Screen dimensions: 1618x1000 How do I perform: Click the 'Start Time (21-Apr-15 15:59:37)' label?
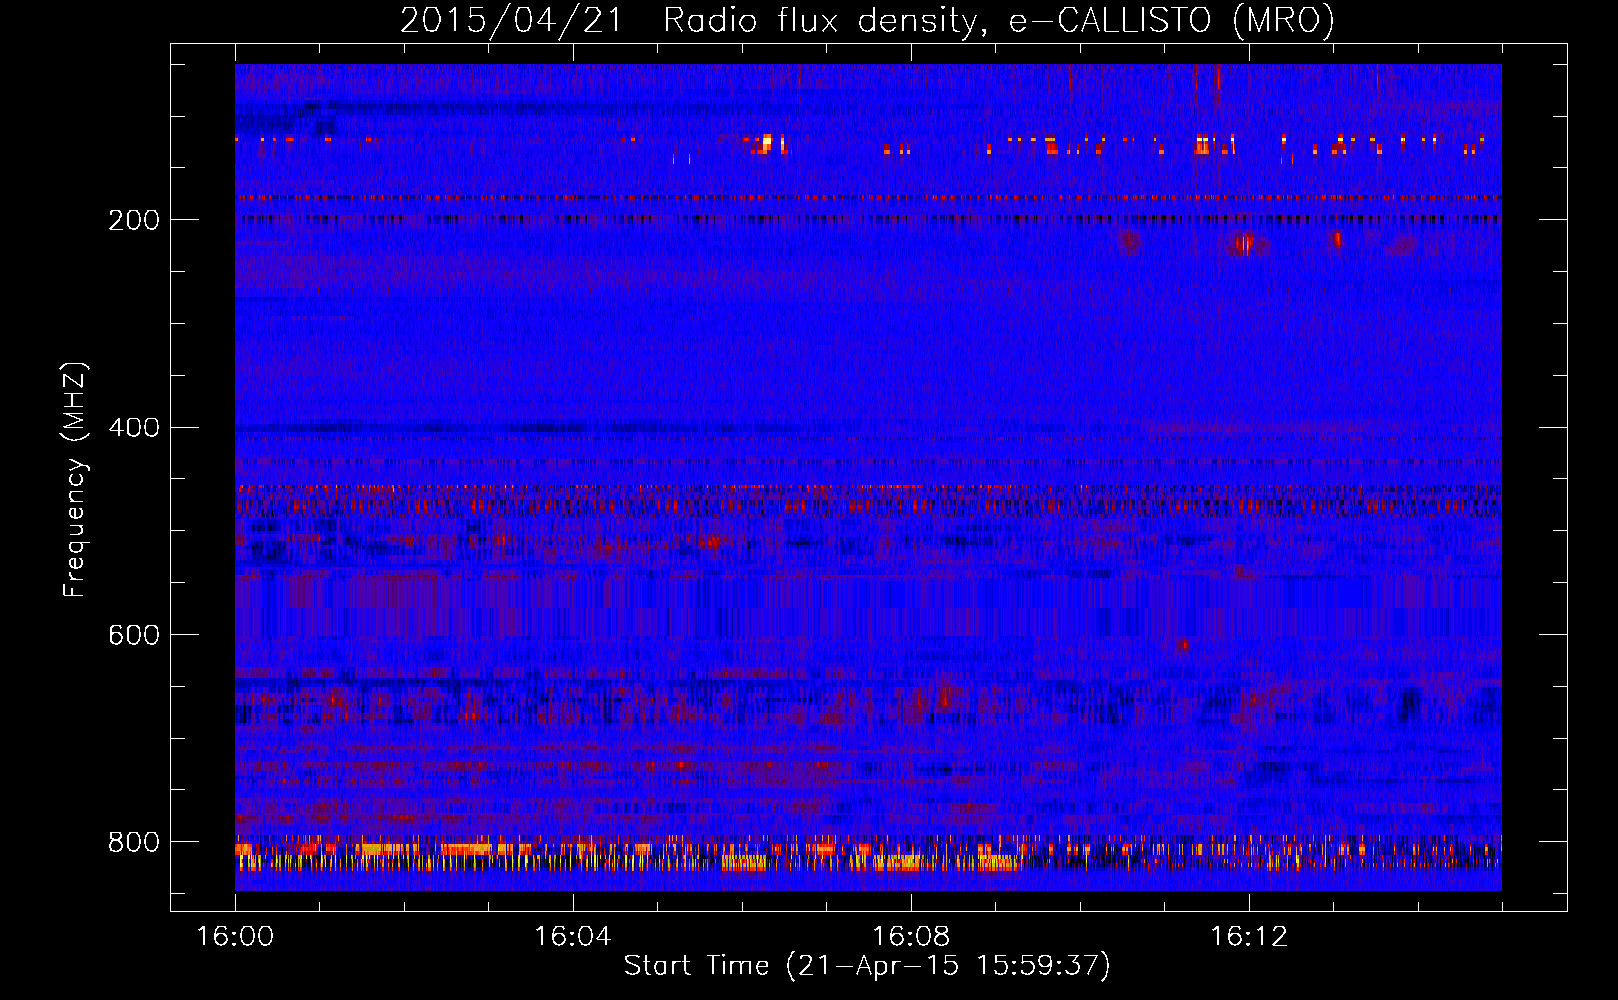[x=867, y=966]
